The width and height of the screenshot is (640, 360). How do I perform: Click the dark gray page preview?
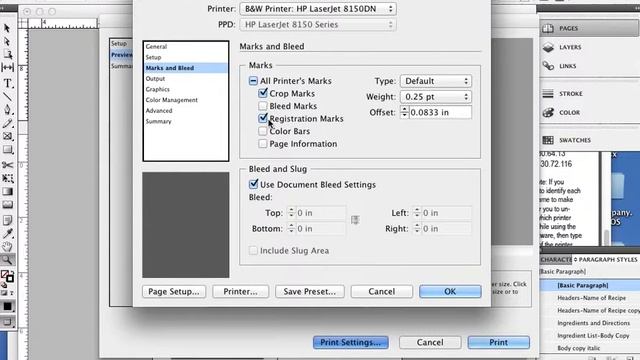pyautogui.click(x=186, y=225)
